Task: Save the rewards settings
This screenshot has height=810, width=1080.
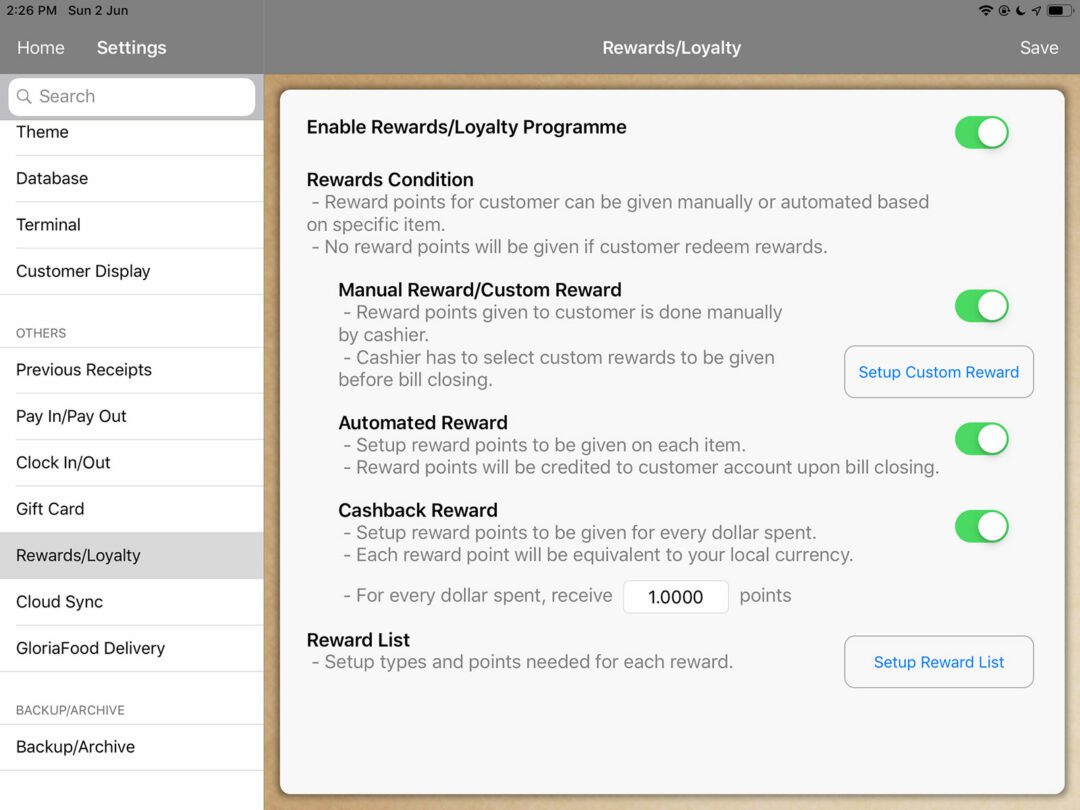Action: pos(1038,48)
